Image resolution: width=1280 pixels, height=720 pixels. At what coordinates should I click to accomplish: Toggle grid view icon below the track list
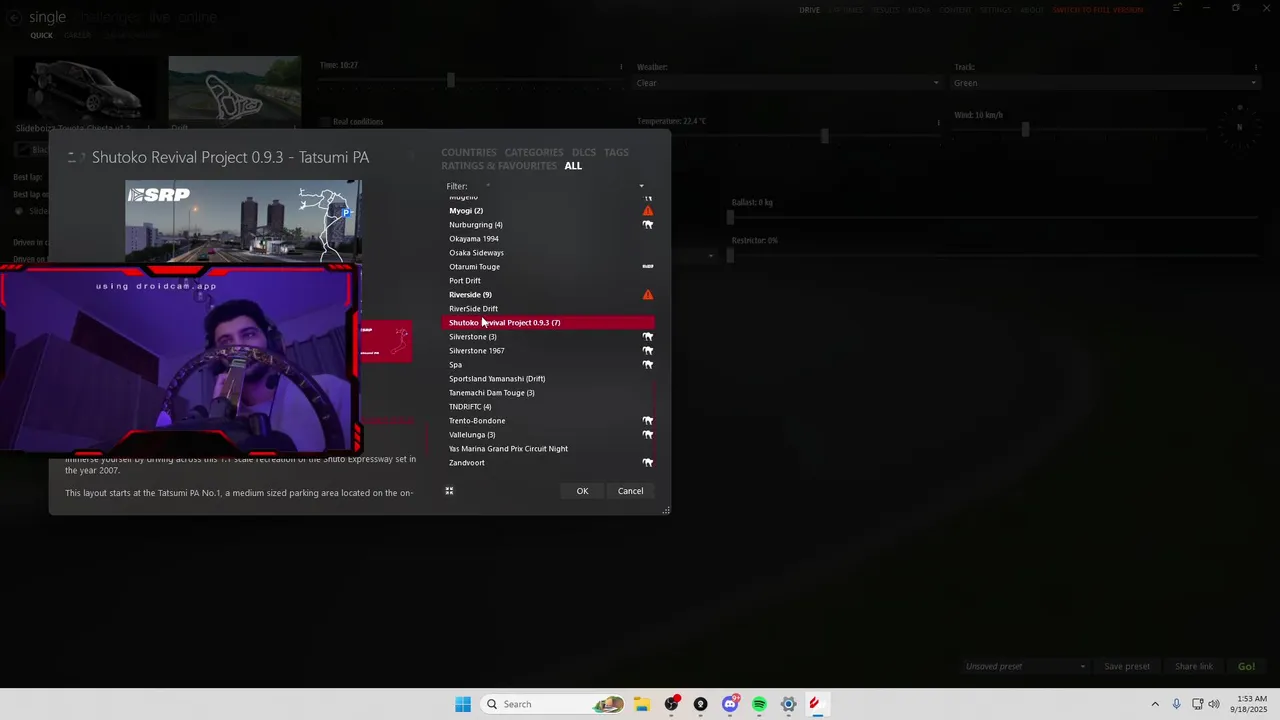[449, 491]
